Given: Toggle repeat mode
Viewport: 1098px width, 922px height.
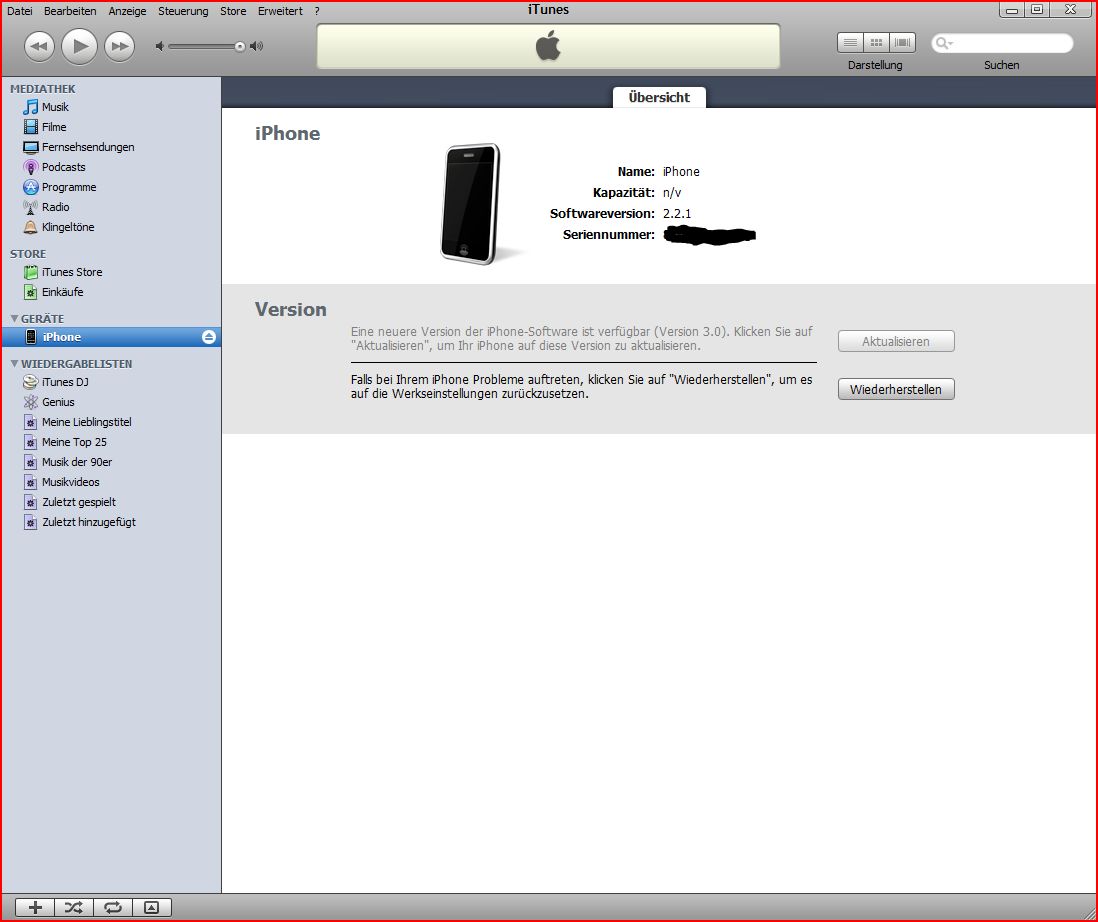Looking at the screenshot, I should pyautogui.click(x=113, y=907).
